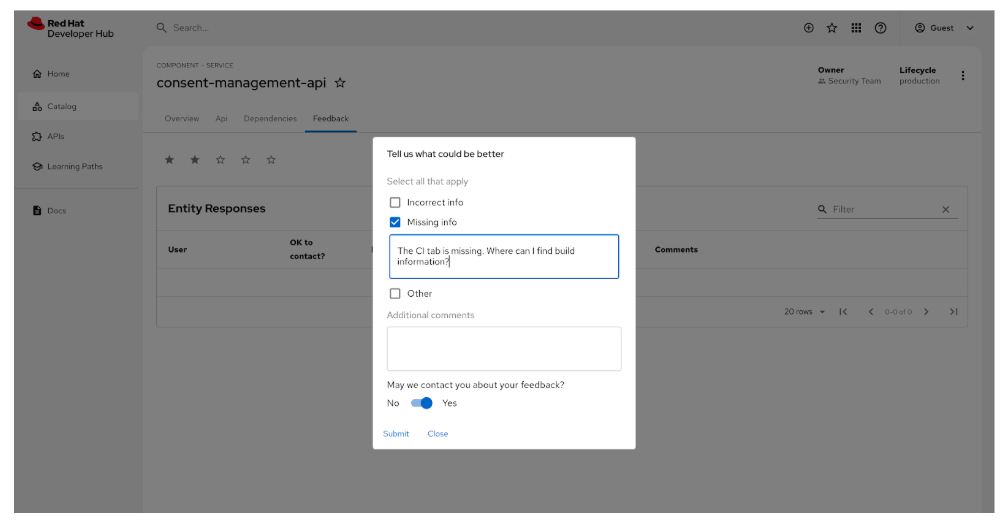The height and width of the screenshot is (521, 1005).
Task: Click the Additional comments text box
Action: click(504, 349)
